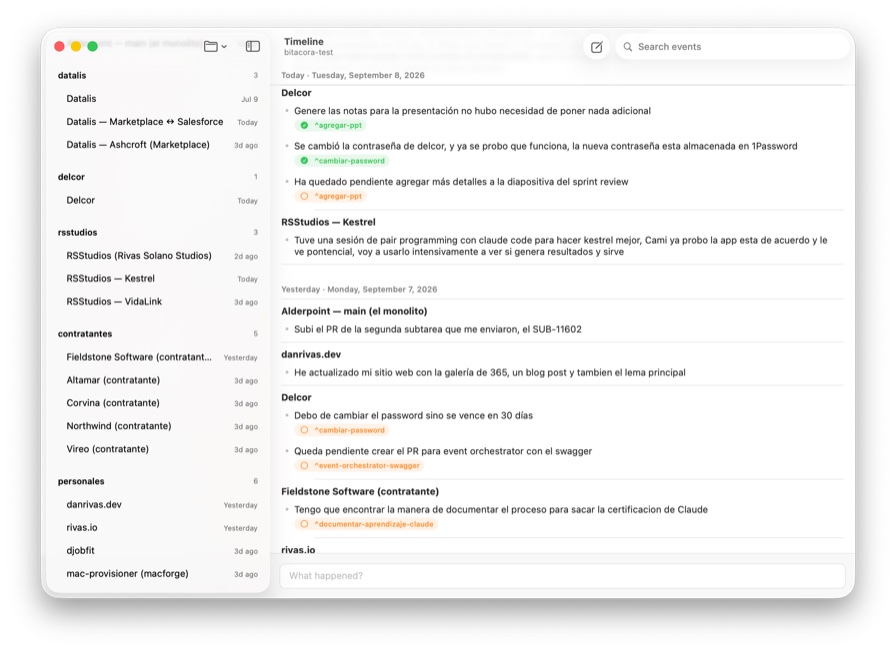Collapse the datalis group header
This screenshot has width=896, height=652.
[x=72, y=75]
